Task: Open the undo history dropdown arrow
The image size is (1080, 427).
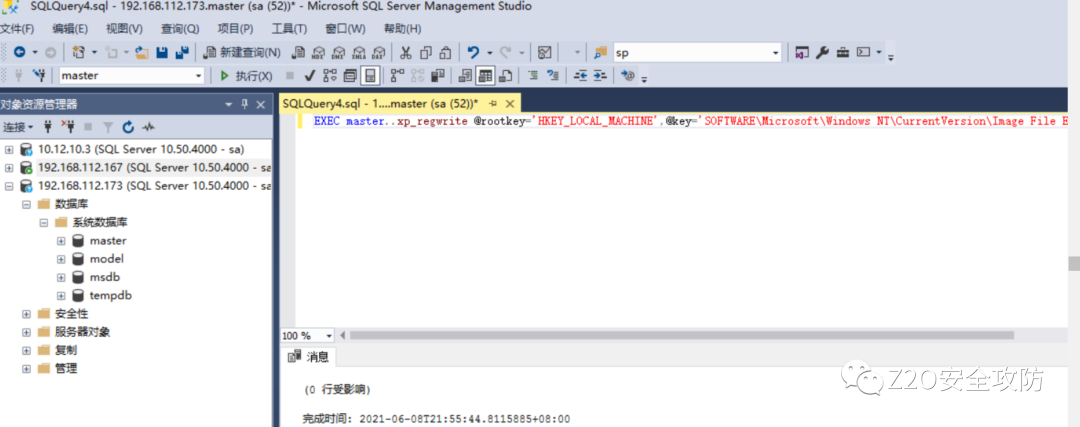Action: [x=490, y=52]
